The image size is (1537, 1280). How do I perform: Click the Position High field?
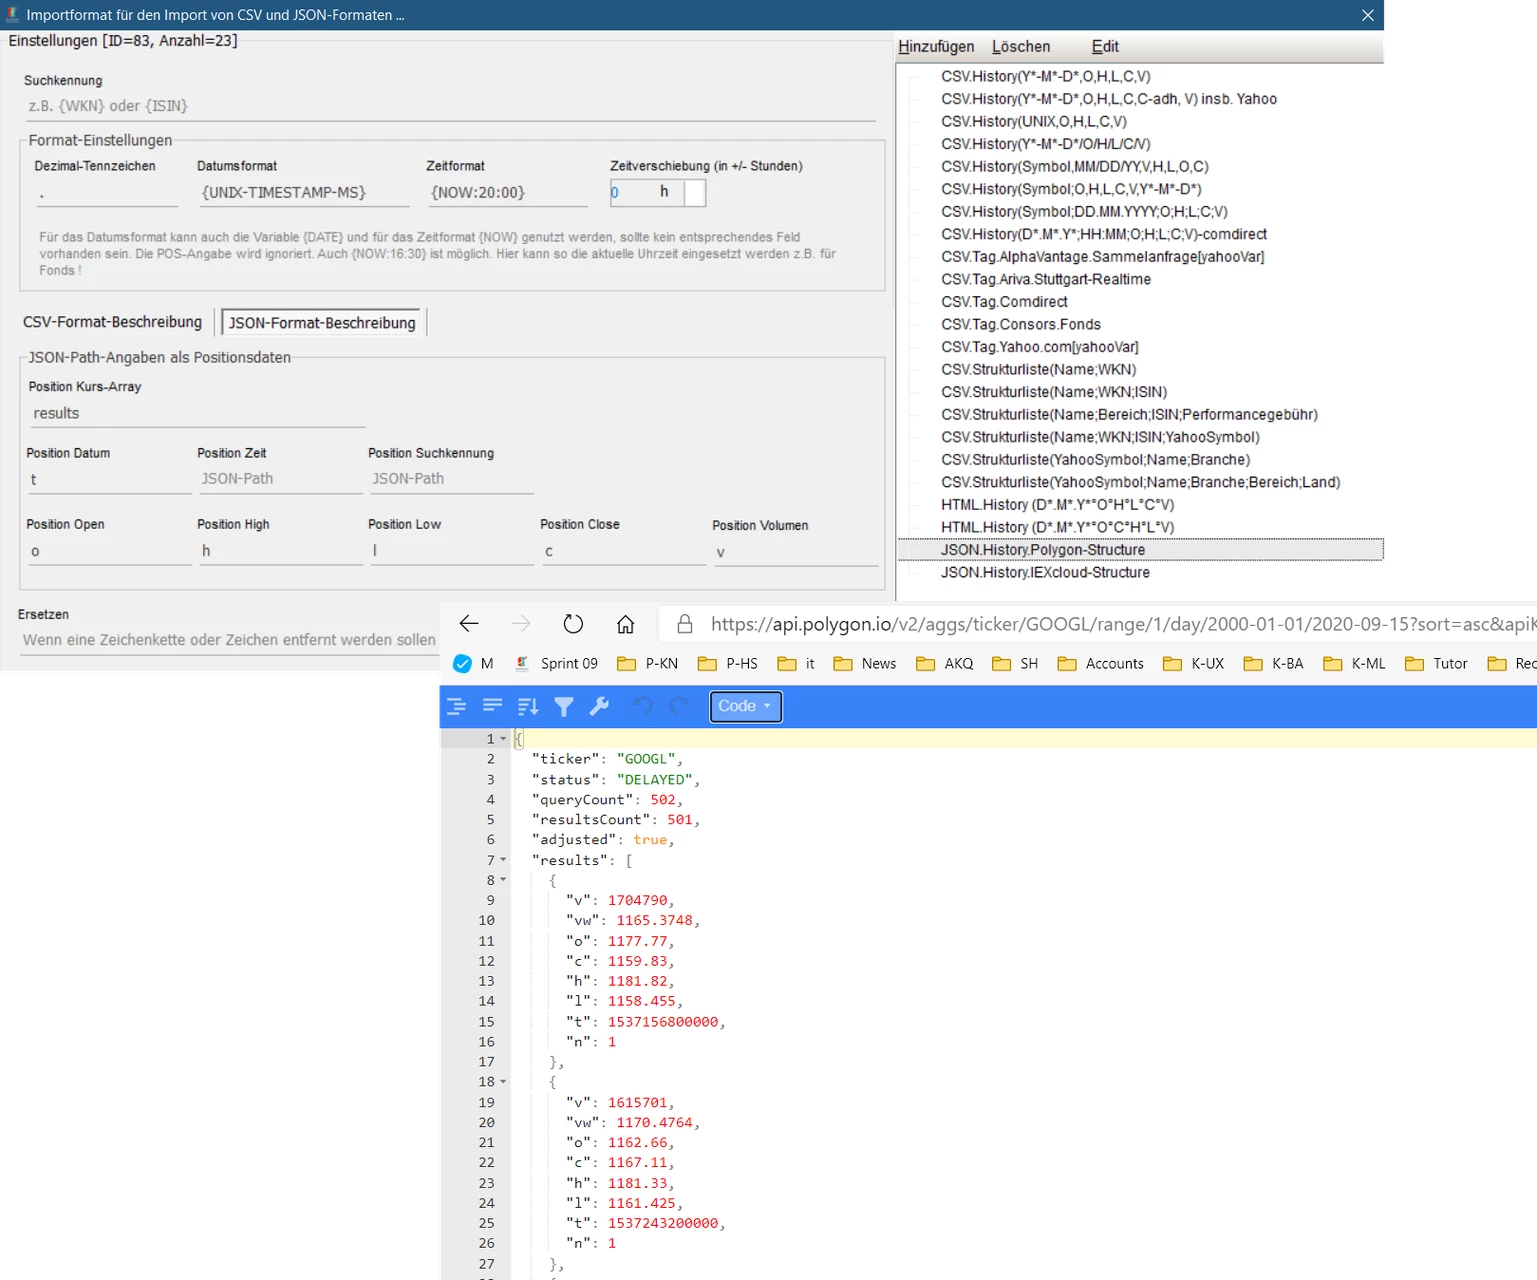click(280, 552)
